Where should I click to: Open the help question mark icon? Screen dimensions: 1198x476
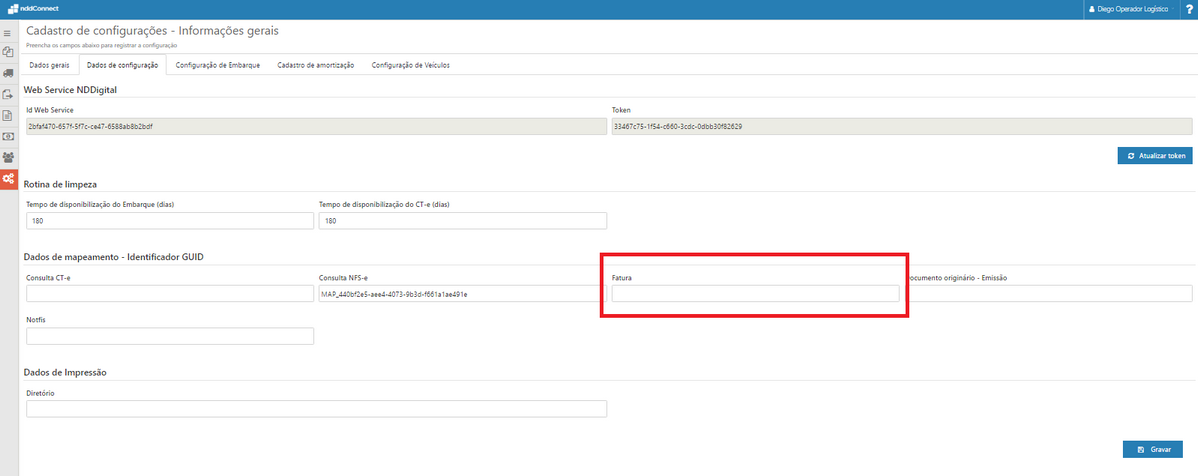point(1189,9)
